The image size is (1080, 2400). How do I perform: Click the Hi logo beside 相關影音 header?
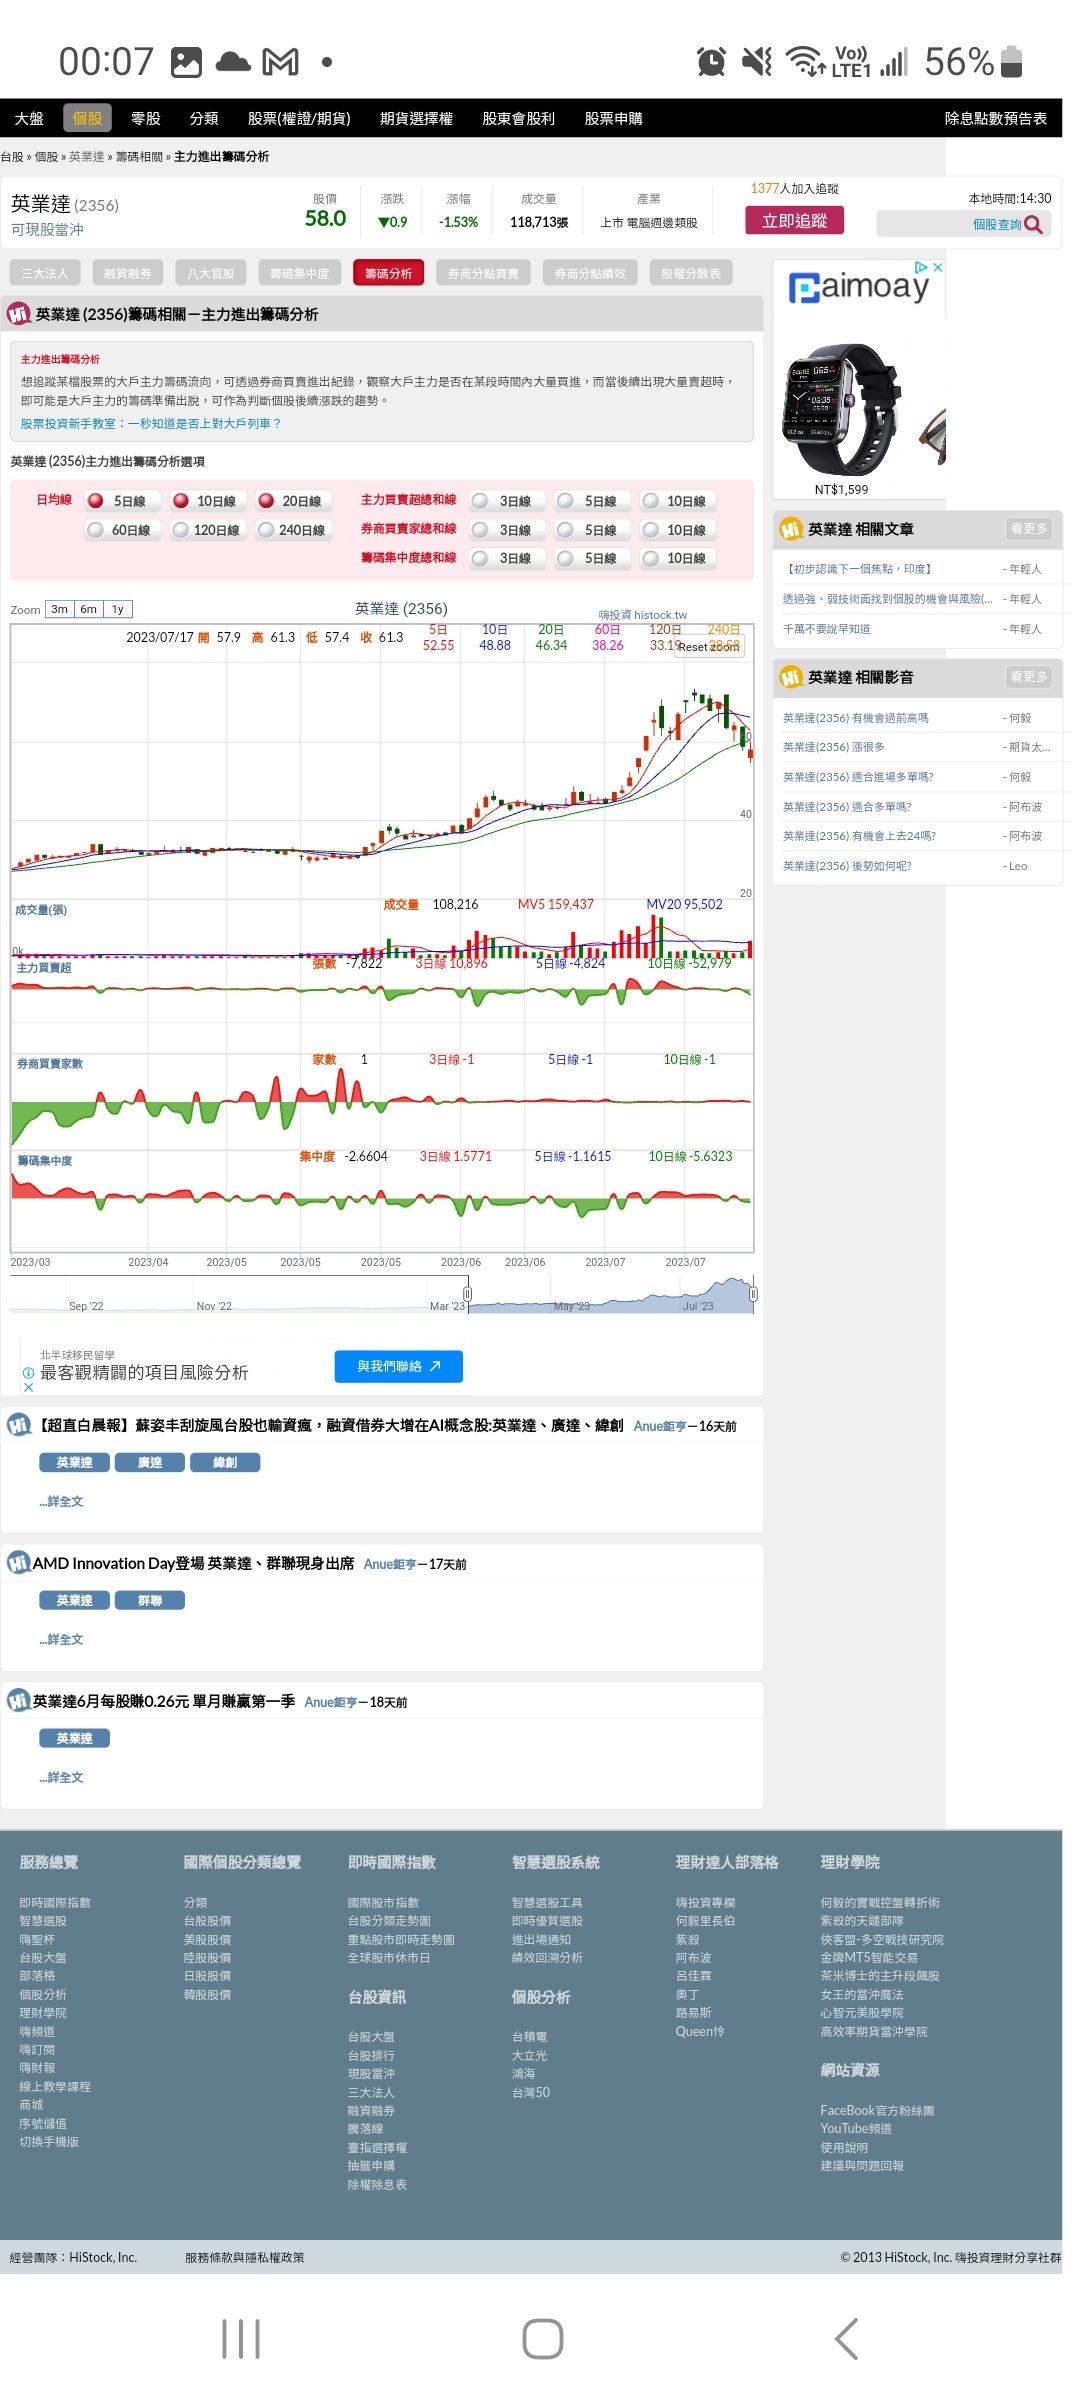[792, 677]
